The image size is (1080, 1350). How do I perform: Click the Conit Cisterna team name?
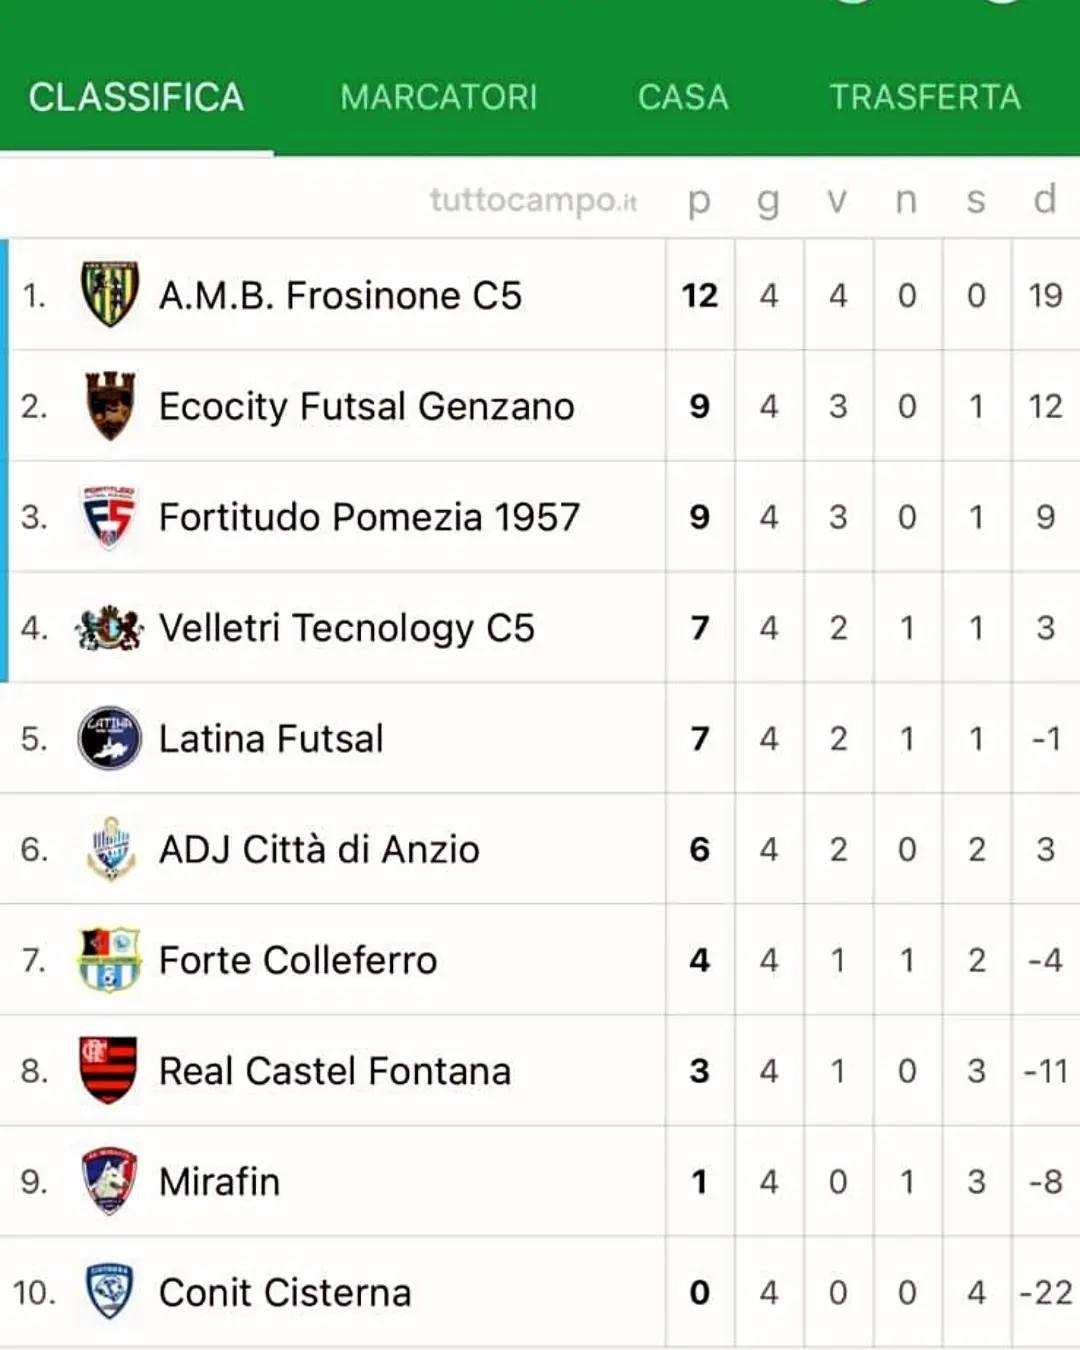pos(285,1292)
